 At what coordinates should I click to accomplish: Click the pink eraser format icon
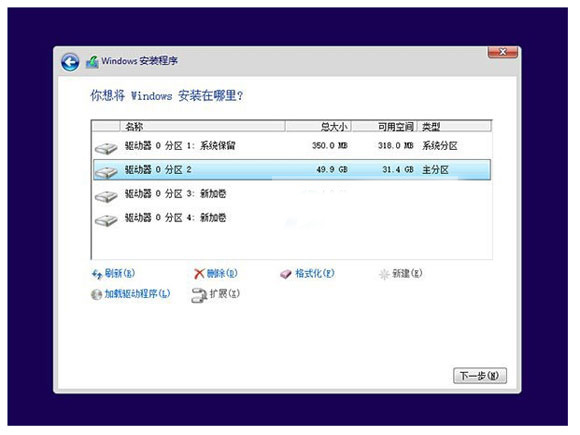286,274
